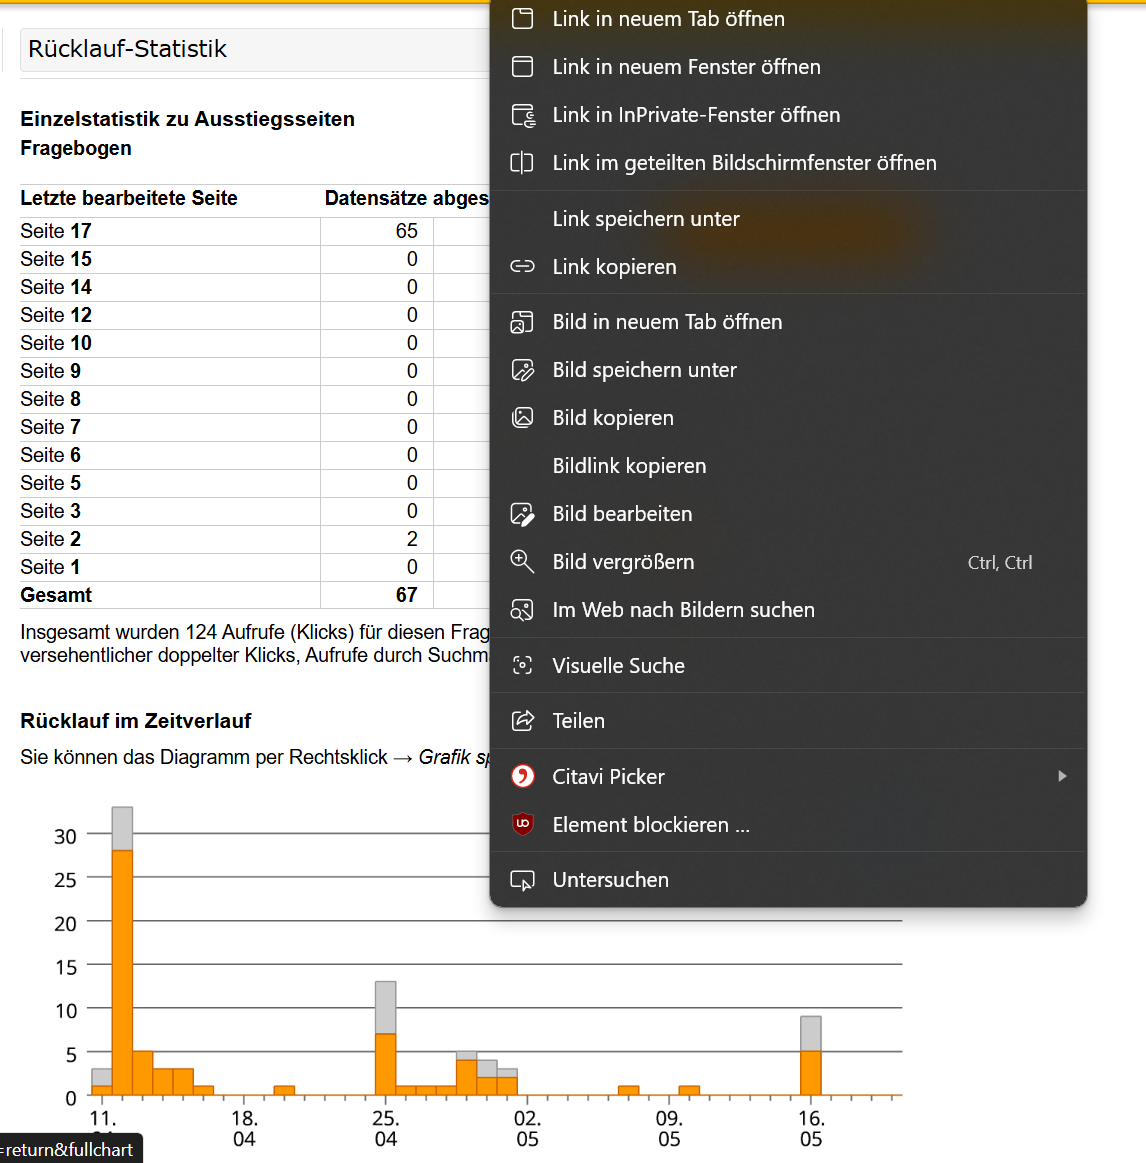
Task: Click the uBlock shield icon 'Element blockieren'
Action: coord(522,824)
